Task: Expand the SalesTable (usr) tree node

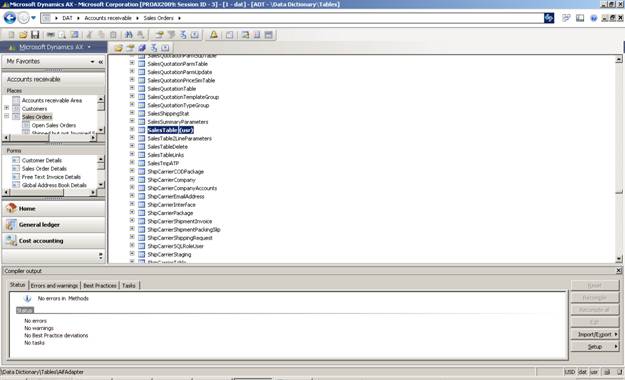Action: [x=132, y=130]
